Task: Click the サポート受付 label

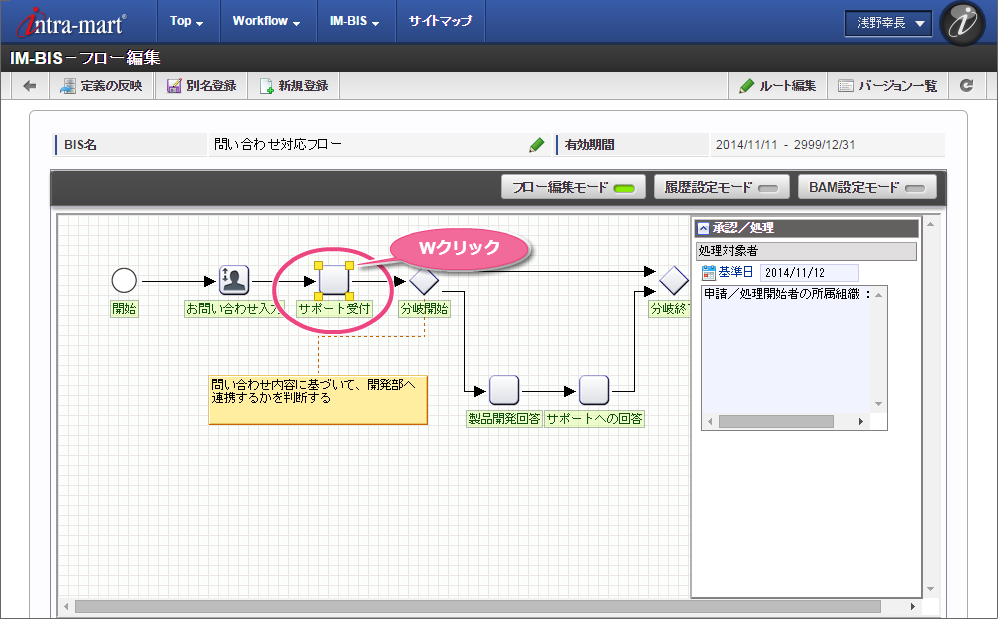Action: point(334,309)
